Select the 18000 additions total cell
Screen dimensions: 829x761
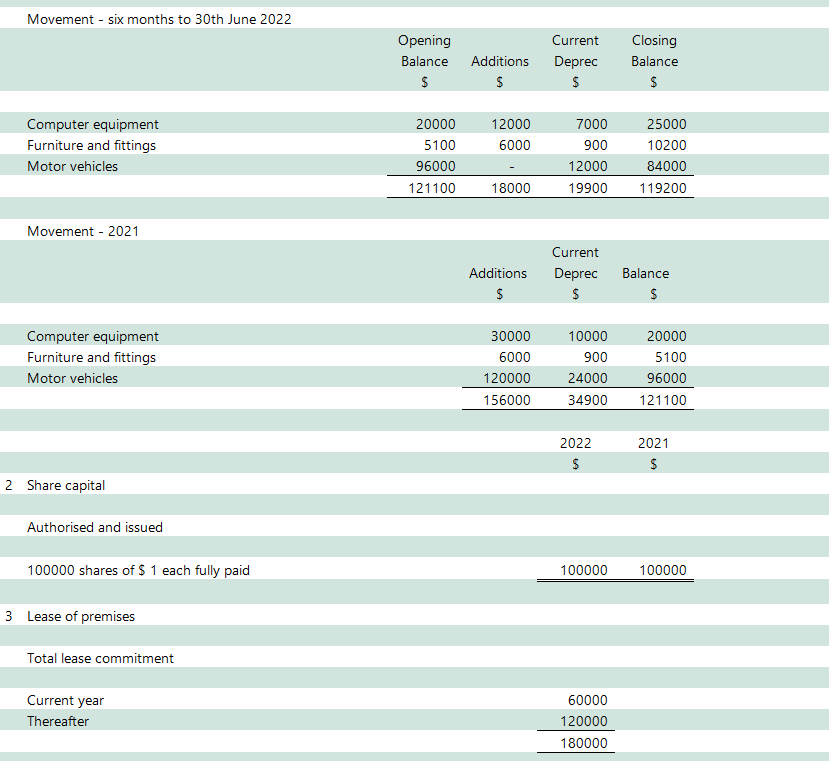coord(511,188)
